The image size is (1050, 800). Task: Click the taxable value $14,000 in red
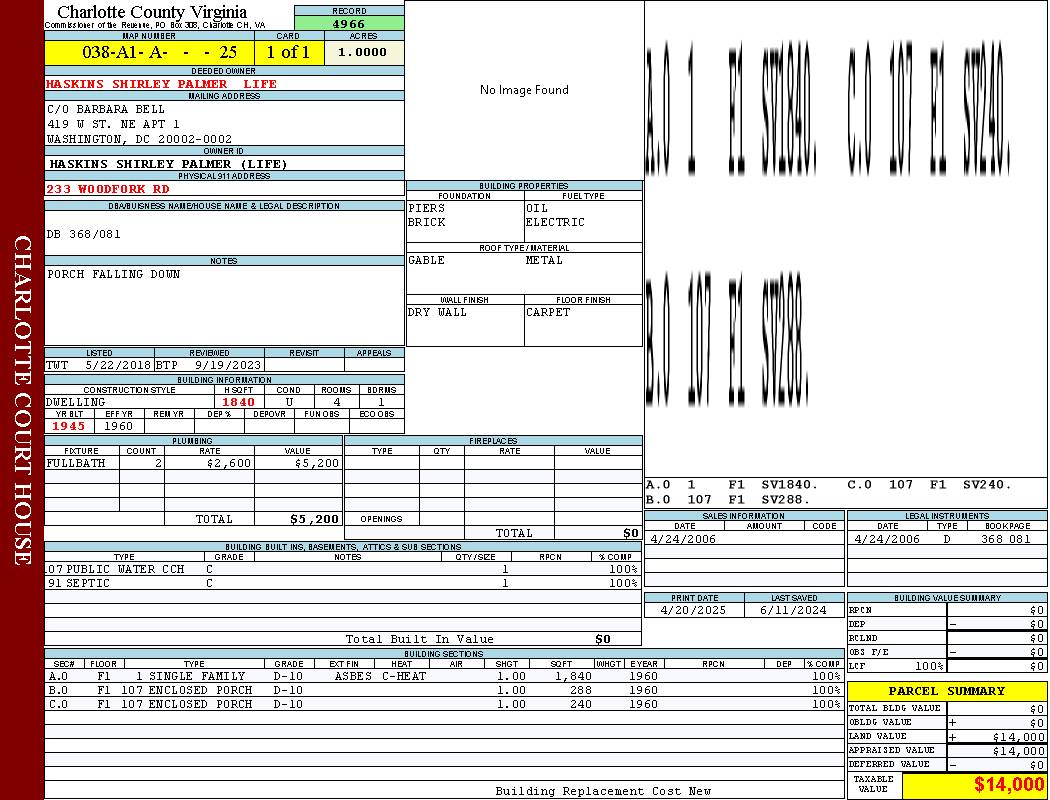[1009, 785]
